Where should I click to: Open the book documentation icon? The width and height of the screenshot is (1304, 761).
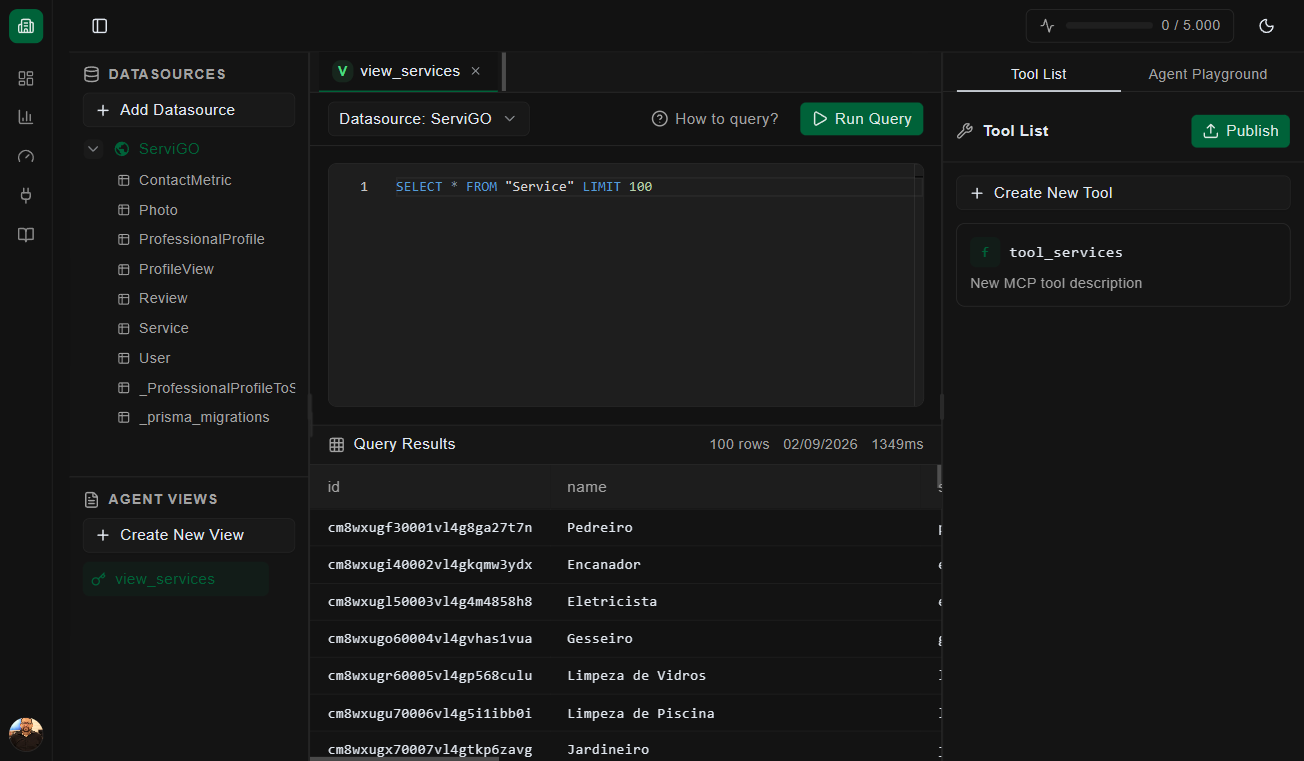tap(26, 235)
